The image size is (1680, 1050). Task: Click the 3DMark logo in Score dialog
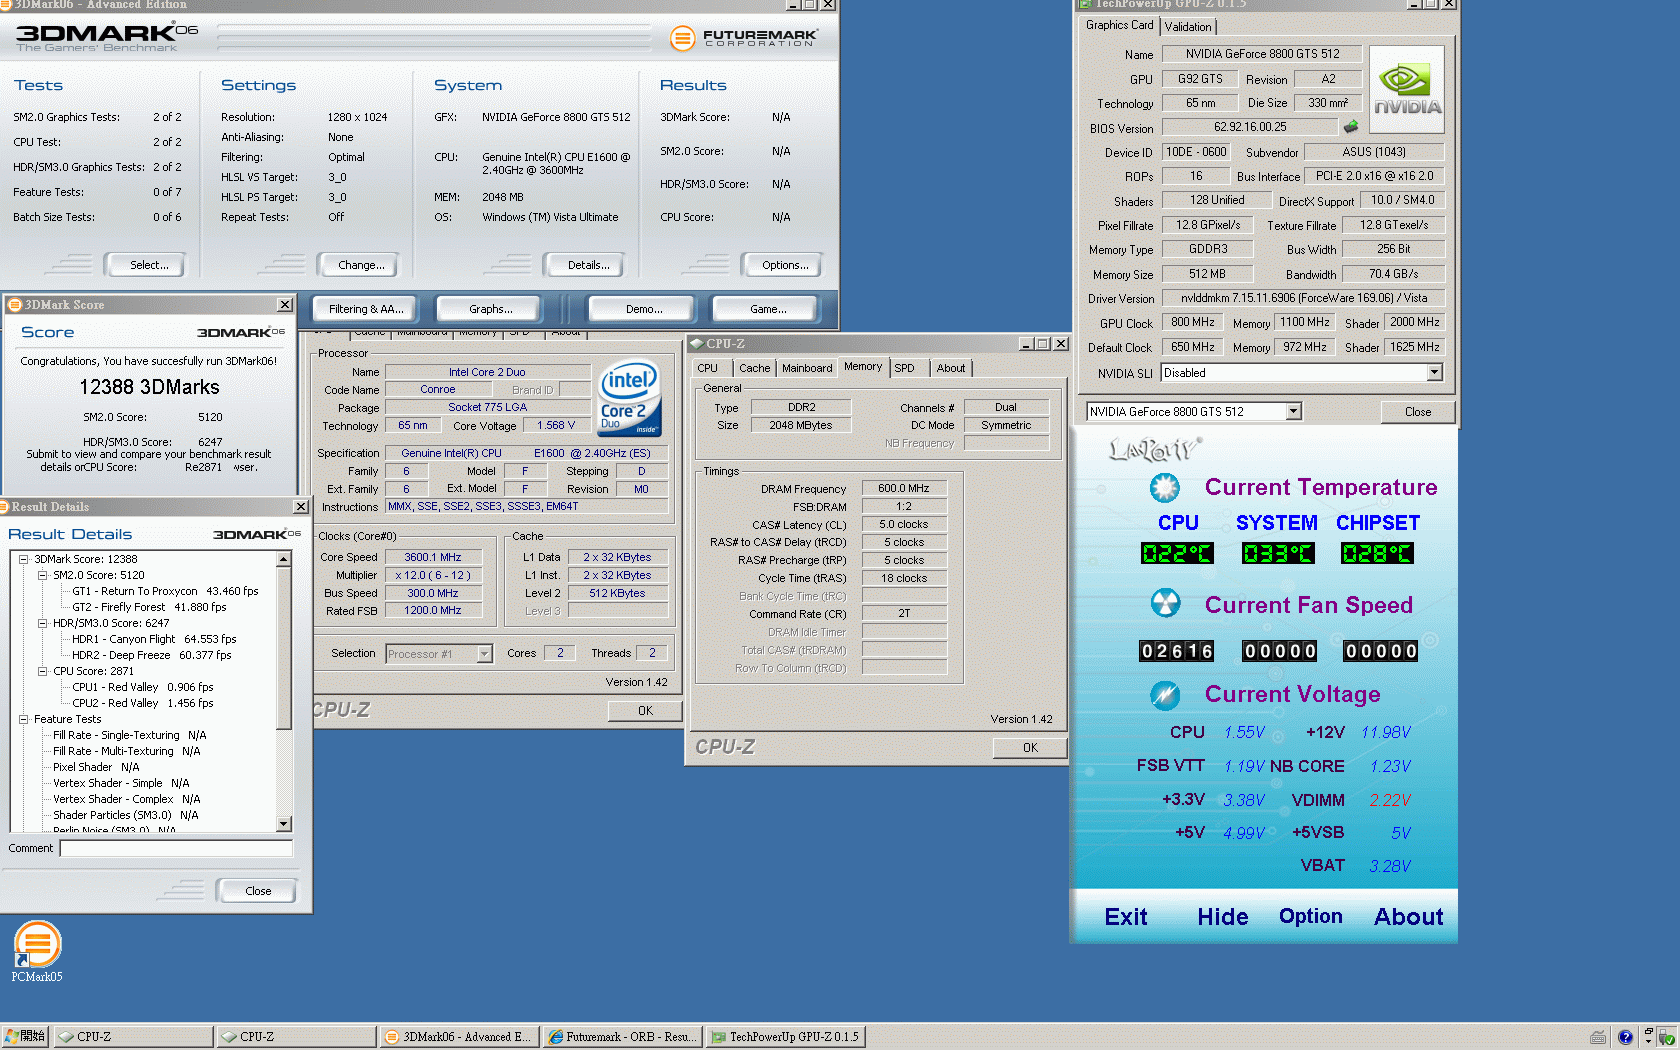(240, 332)
